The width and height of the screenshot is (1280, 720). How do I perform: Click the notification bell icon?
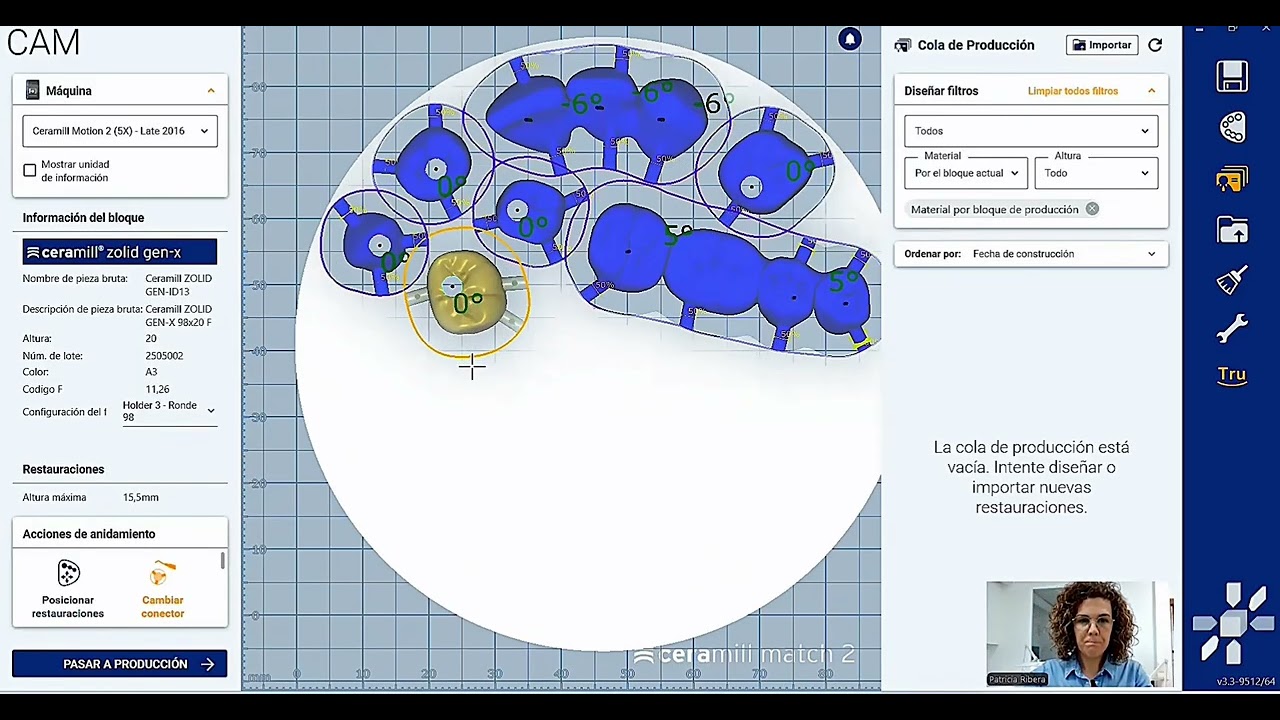(849, 39)
